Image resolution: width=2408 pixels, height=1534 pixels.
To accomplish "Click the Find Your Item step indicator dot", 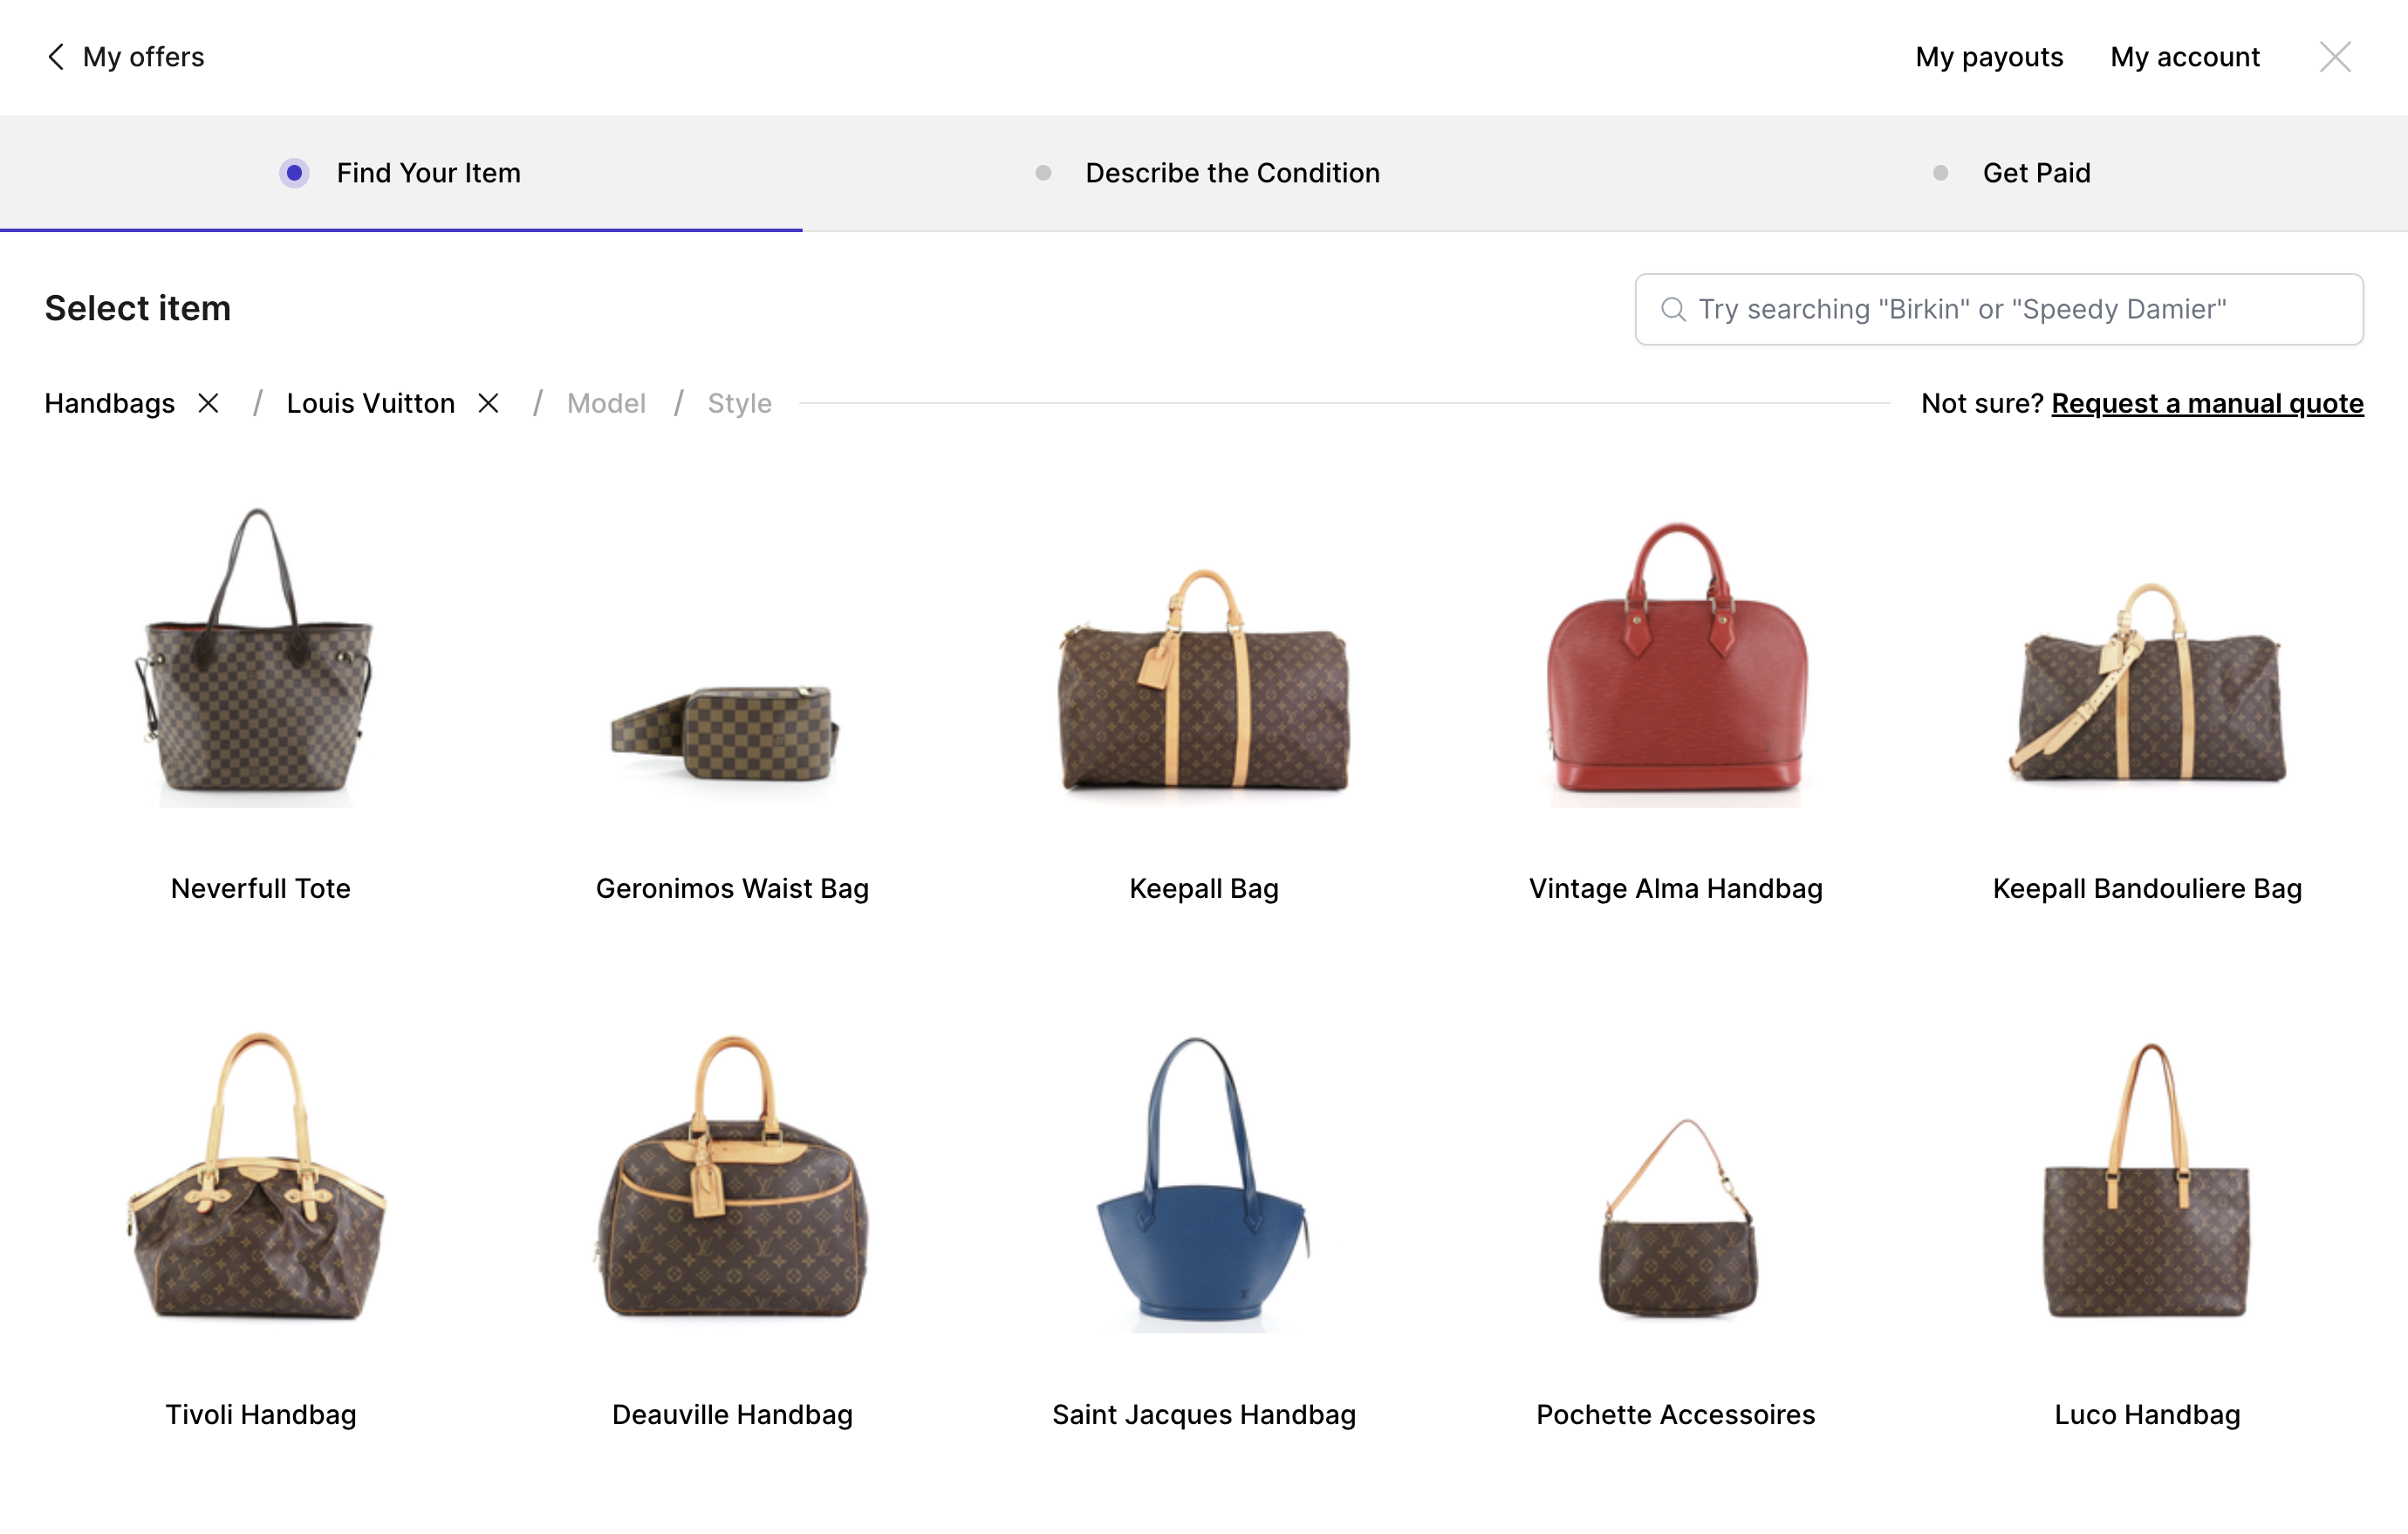I will pyautogui.click(x=294, y=173).
